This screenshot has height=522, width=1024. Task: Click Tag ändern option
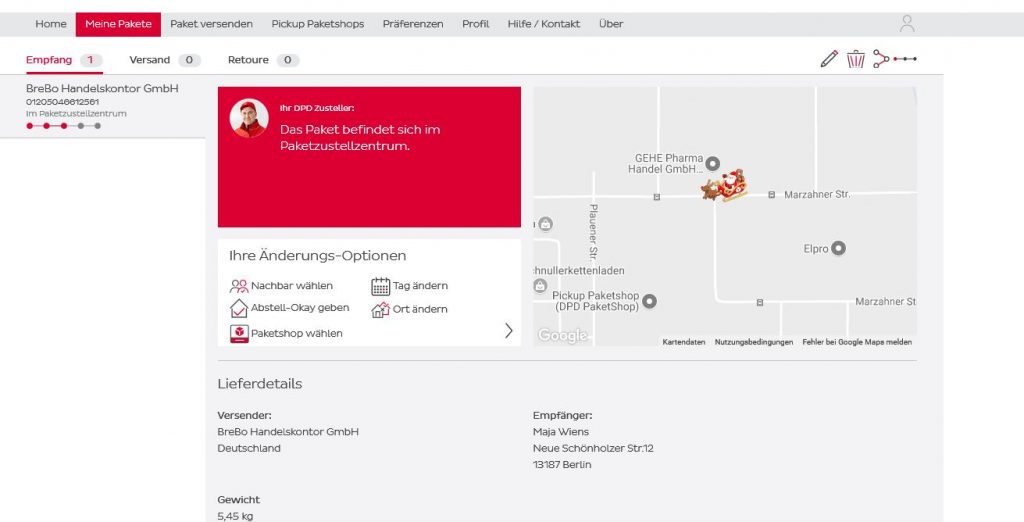[409, 286]
